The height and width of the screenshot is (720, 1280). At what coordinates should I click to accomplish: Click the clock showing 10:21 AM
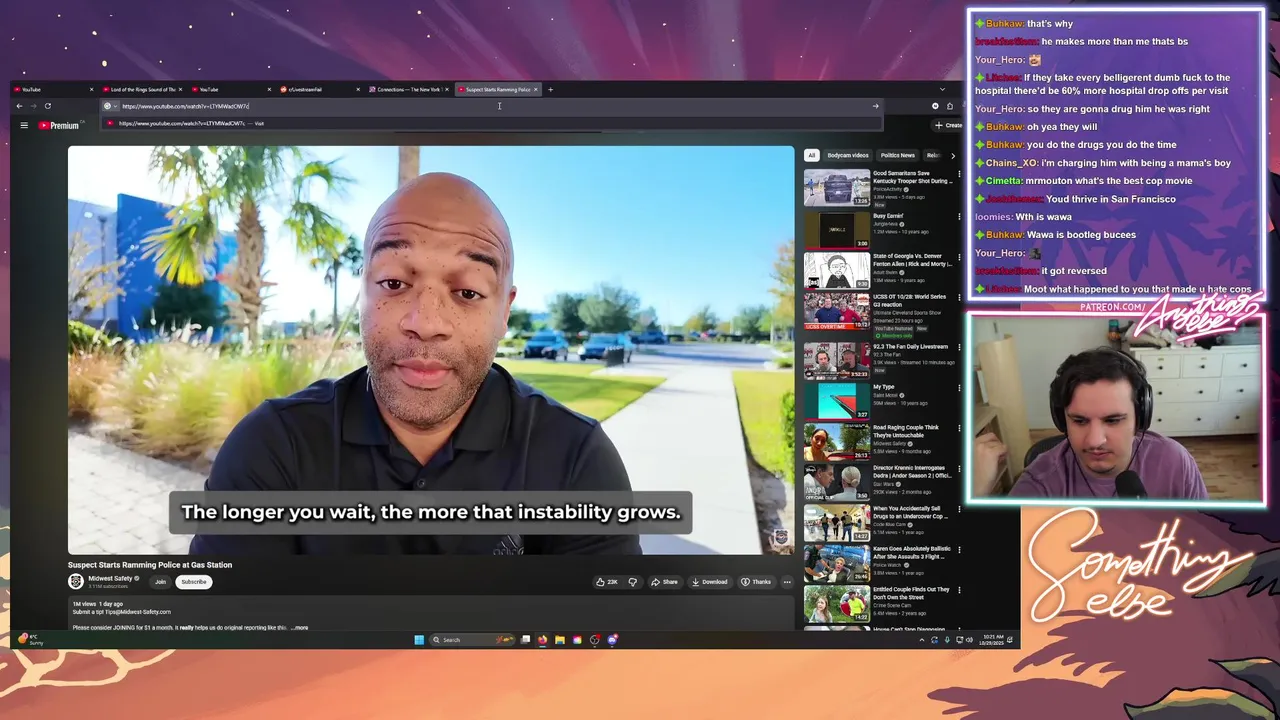990,640
